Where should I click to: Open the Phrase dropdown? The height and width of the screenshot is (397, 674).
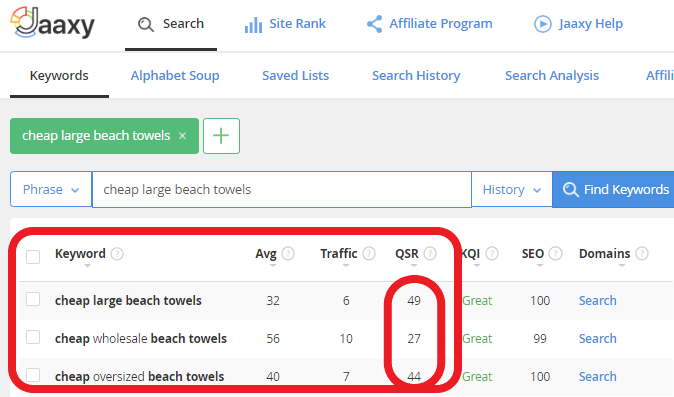pyautogui.click(x=51, y=189)
